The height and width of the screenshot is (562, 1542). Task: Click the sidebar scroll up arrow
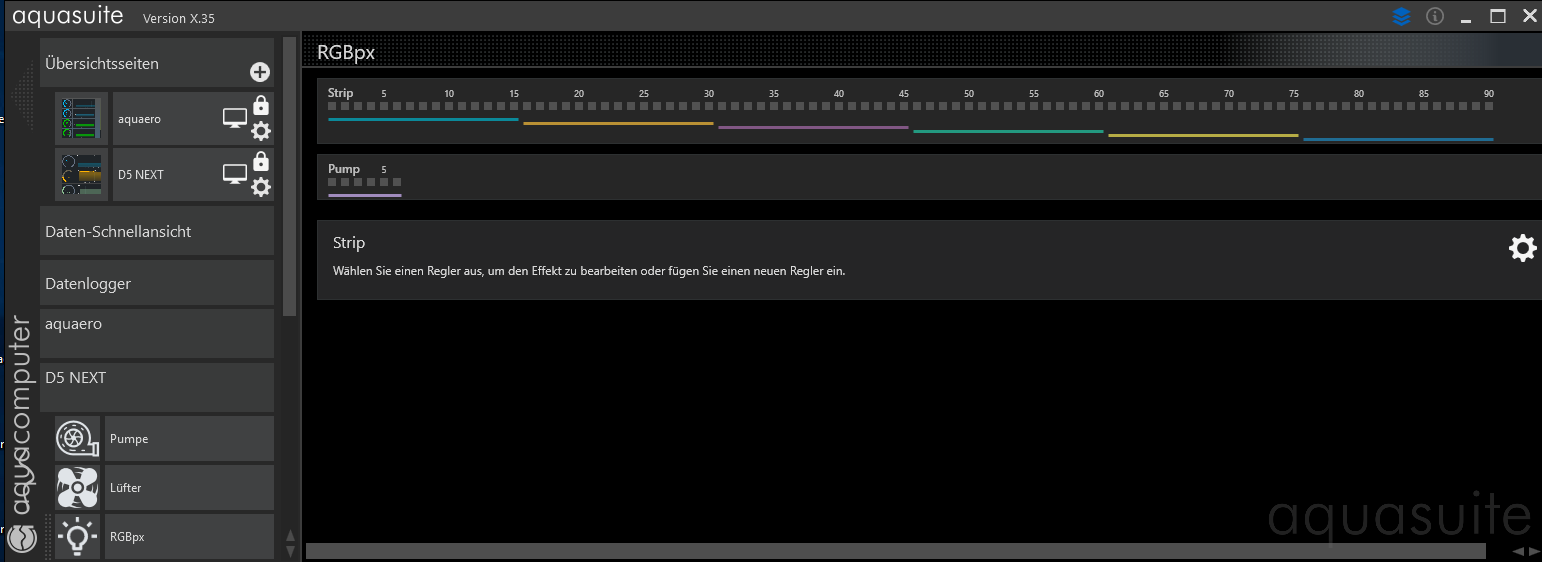(290, 535)
